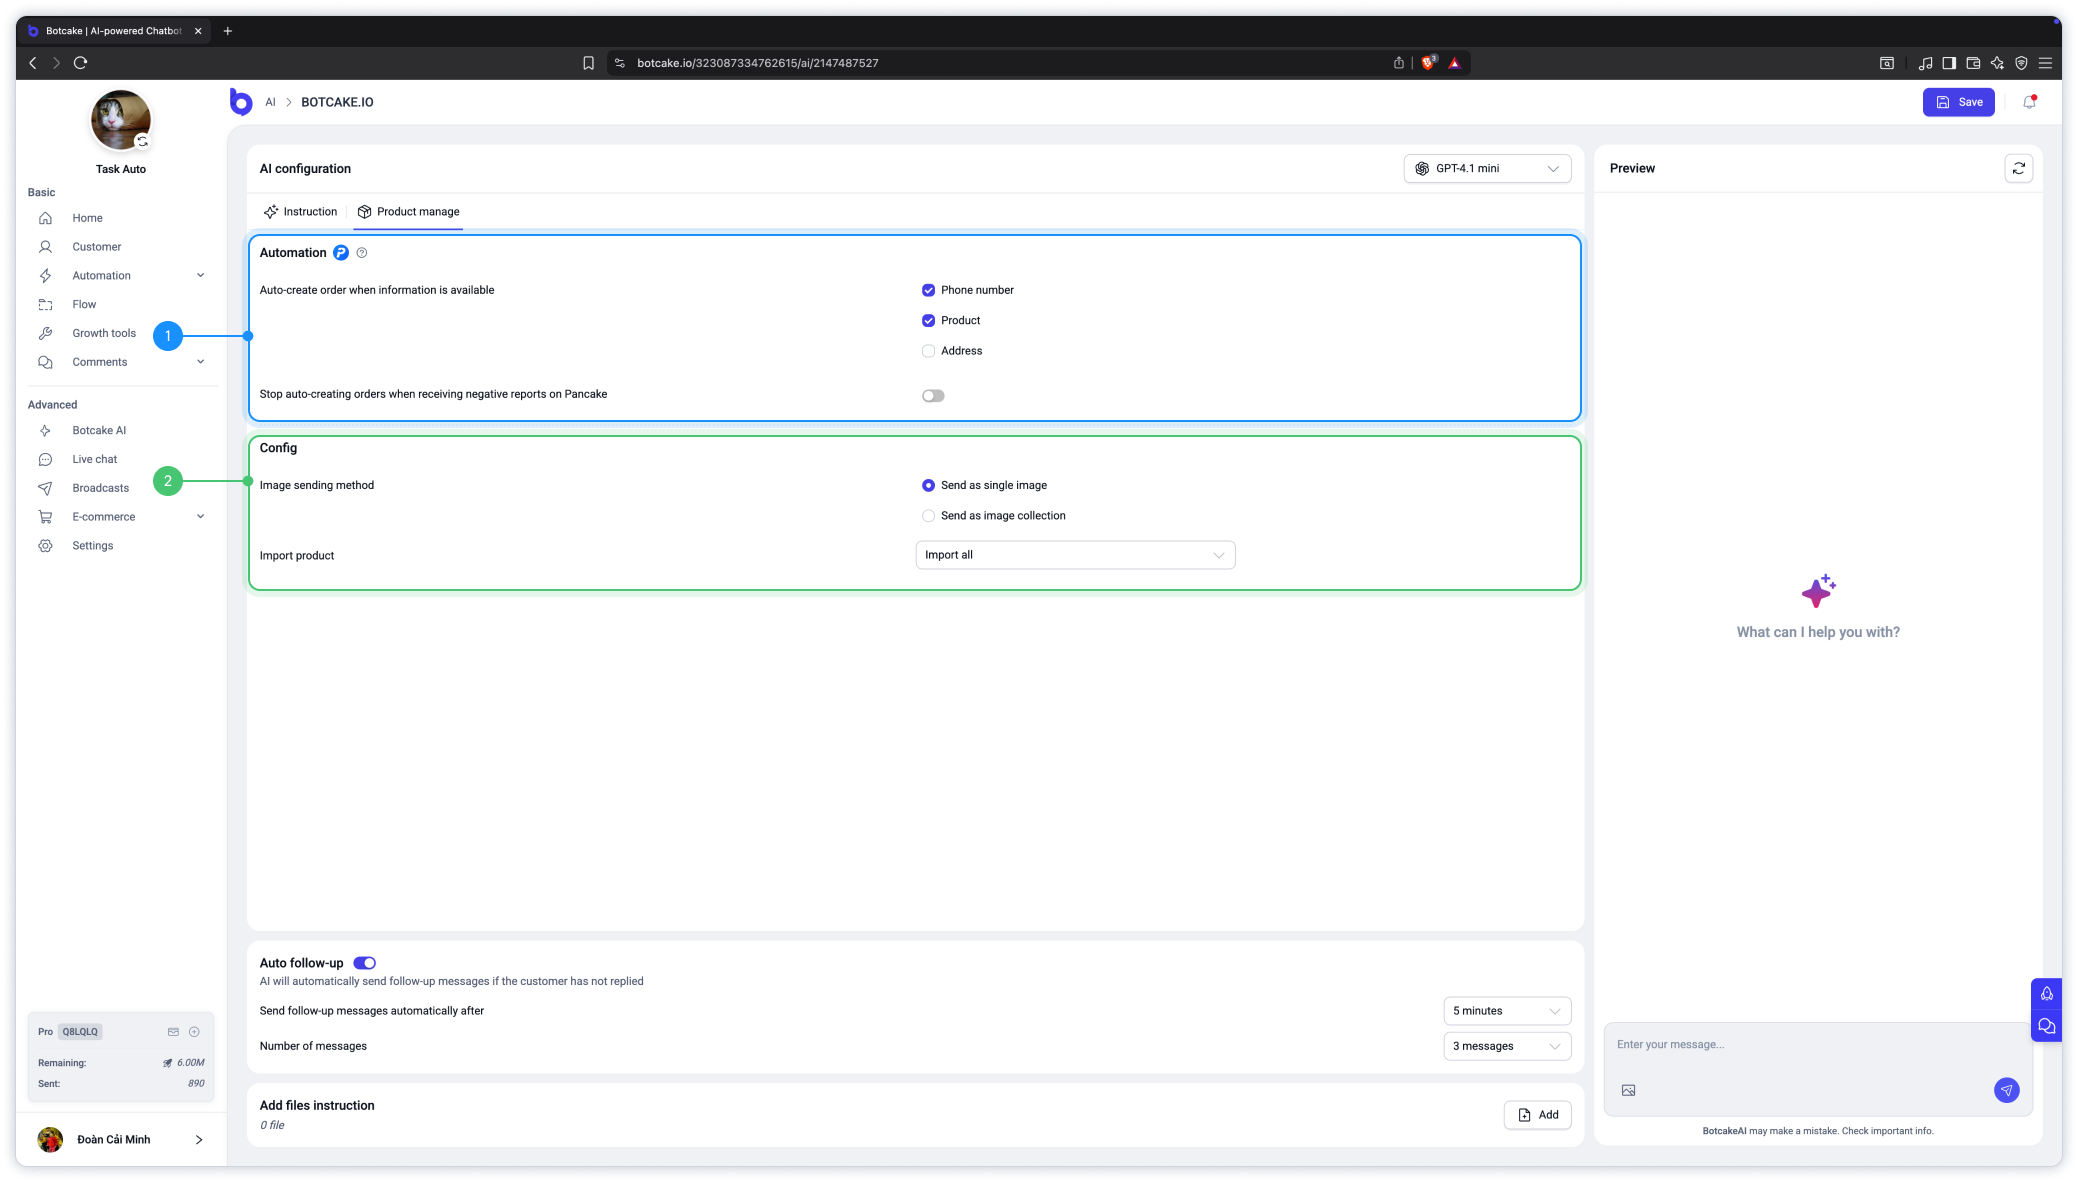This screenshot has height=1182, width=2078.
Task: Open the GPT-4.1 mini model dropdown
Action: click(1487, 168)
